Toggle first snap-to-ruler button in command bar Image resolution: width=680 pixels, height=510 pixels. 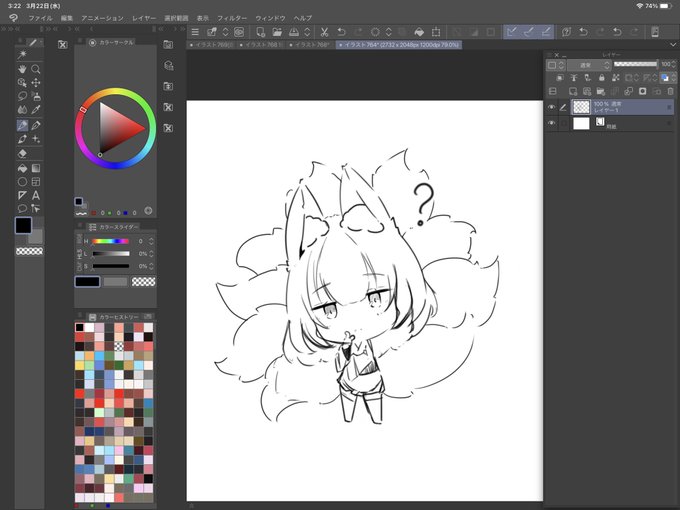512,32
